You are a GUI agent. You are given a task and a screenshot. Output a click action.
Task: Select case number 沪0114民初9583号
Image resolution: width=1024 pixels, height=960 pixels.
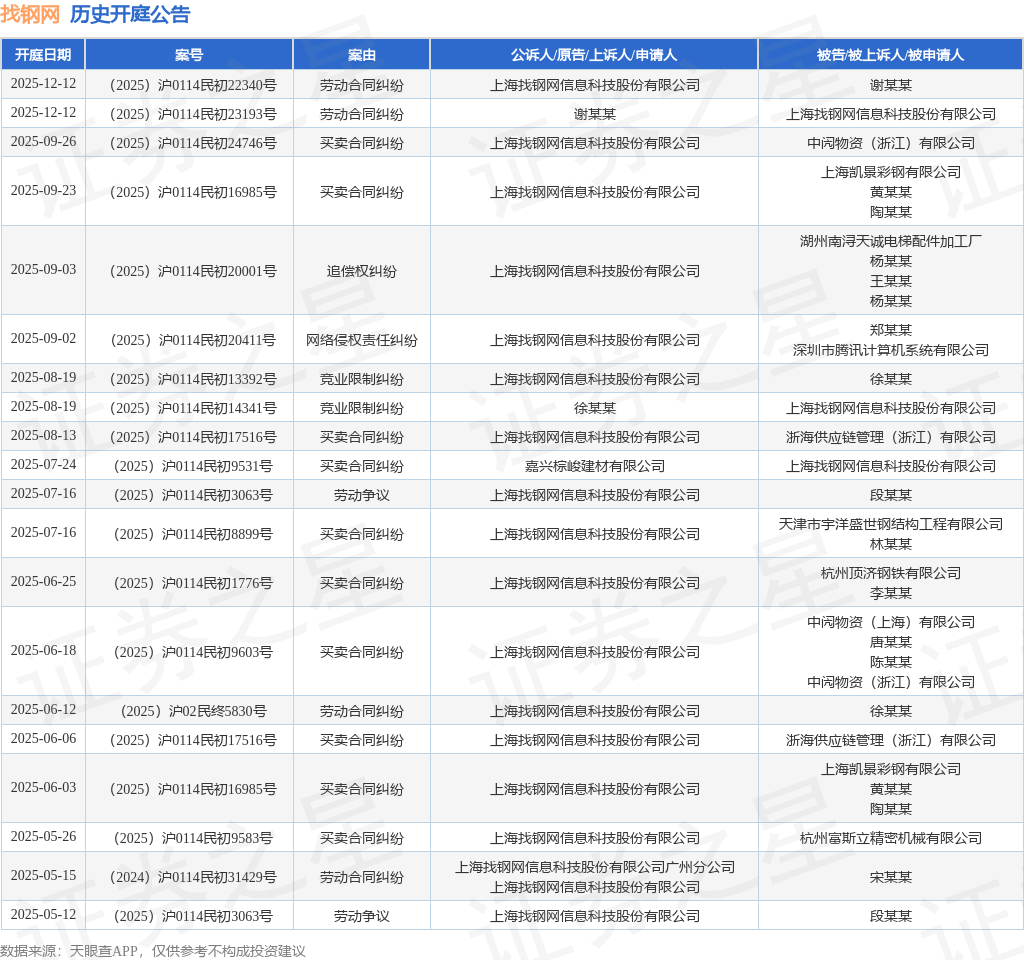[x=193, y=838]
